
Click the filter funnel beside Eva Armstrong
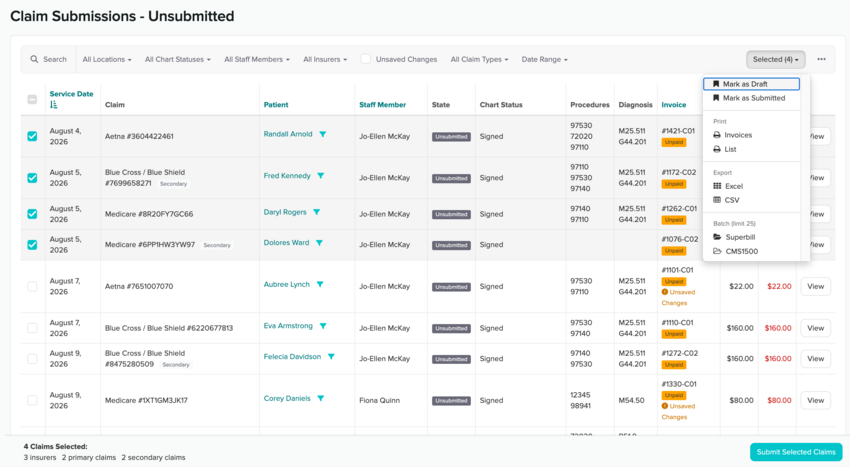click(x=323, y=326)
